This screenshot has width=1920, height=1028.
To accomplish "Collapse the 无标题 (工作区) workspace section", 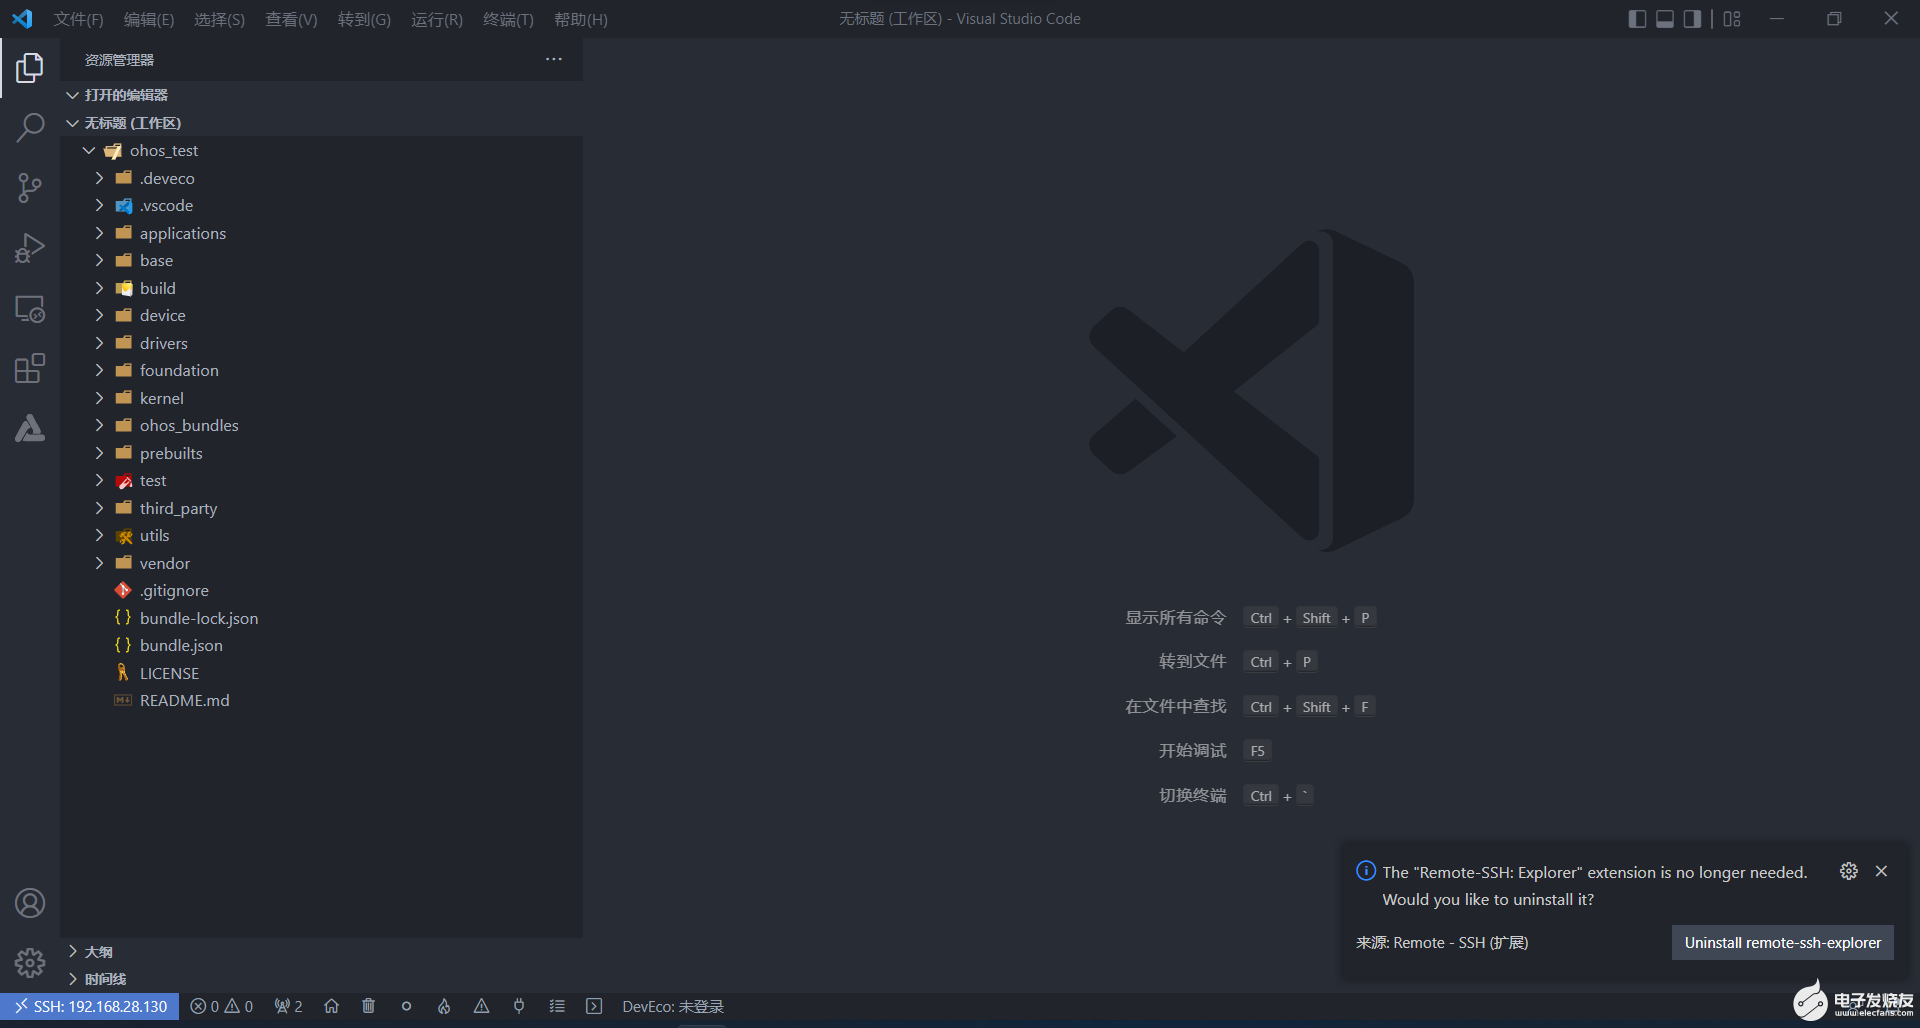I will click(73, 123).
